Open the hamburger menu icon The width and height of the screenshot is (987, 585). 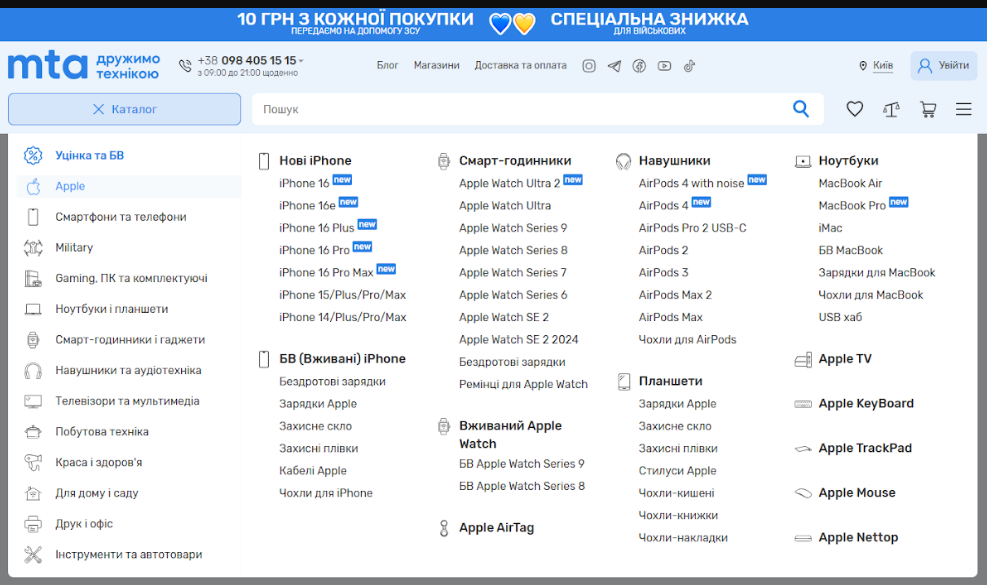(964, 109)
